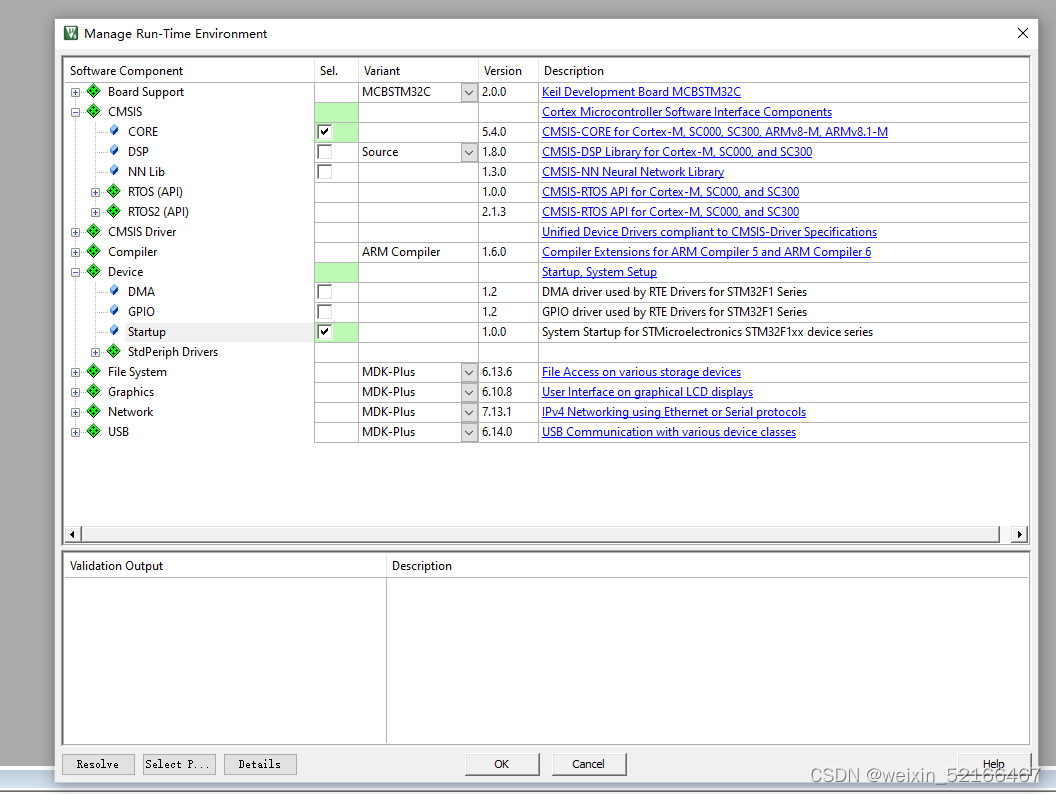Screen dimensions: 1056x794
Task: Click the Version column header
Action: pos(508,71)
